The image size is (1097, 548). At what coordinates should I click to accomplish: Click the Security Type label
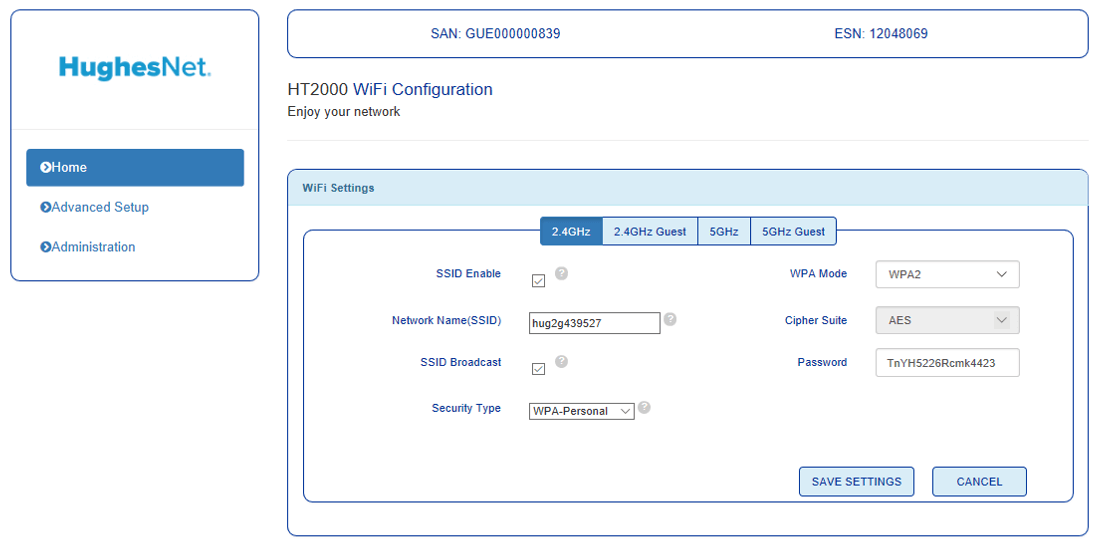[x=466, y=408]
